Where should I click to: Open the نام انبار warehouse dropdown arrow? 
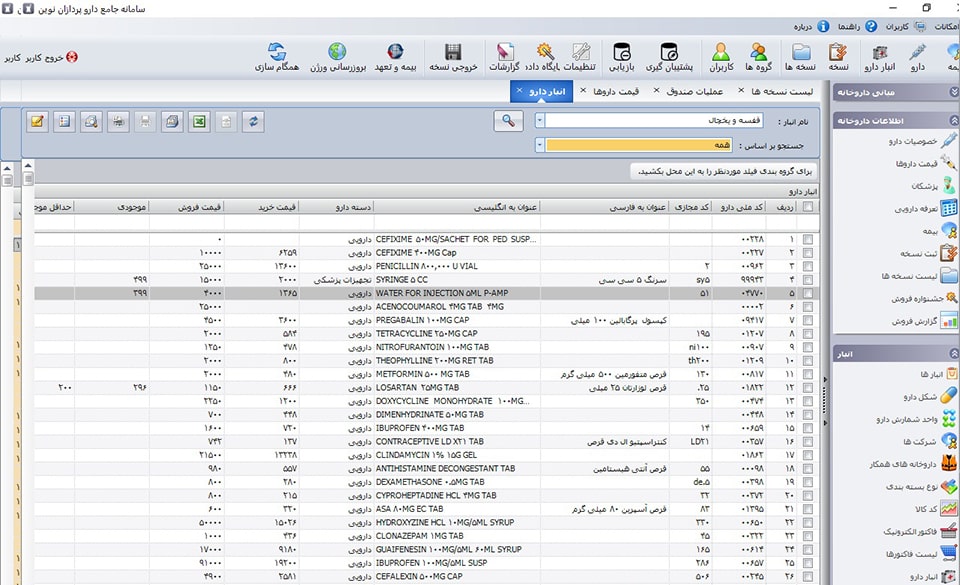point(540,120)
